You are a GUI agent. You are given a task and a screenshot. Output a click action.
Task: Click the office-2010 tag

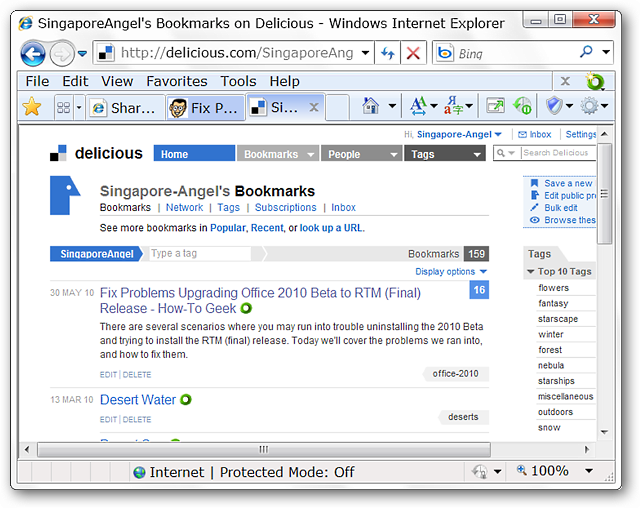coord(456,374)
